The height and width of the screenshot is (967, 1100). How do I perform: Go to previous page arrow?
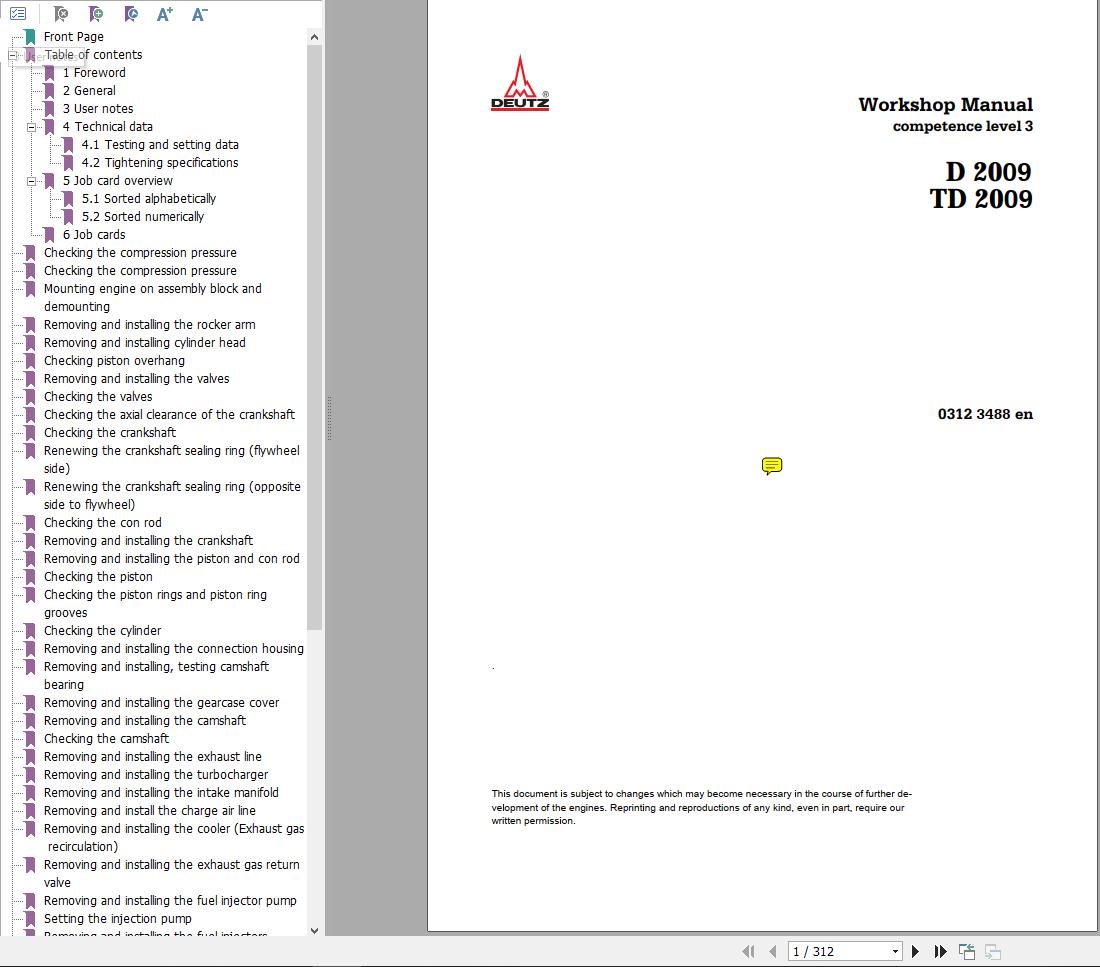(772, 952)
